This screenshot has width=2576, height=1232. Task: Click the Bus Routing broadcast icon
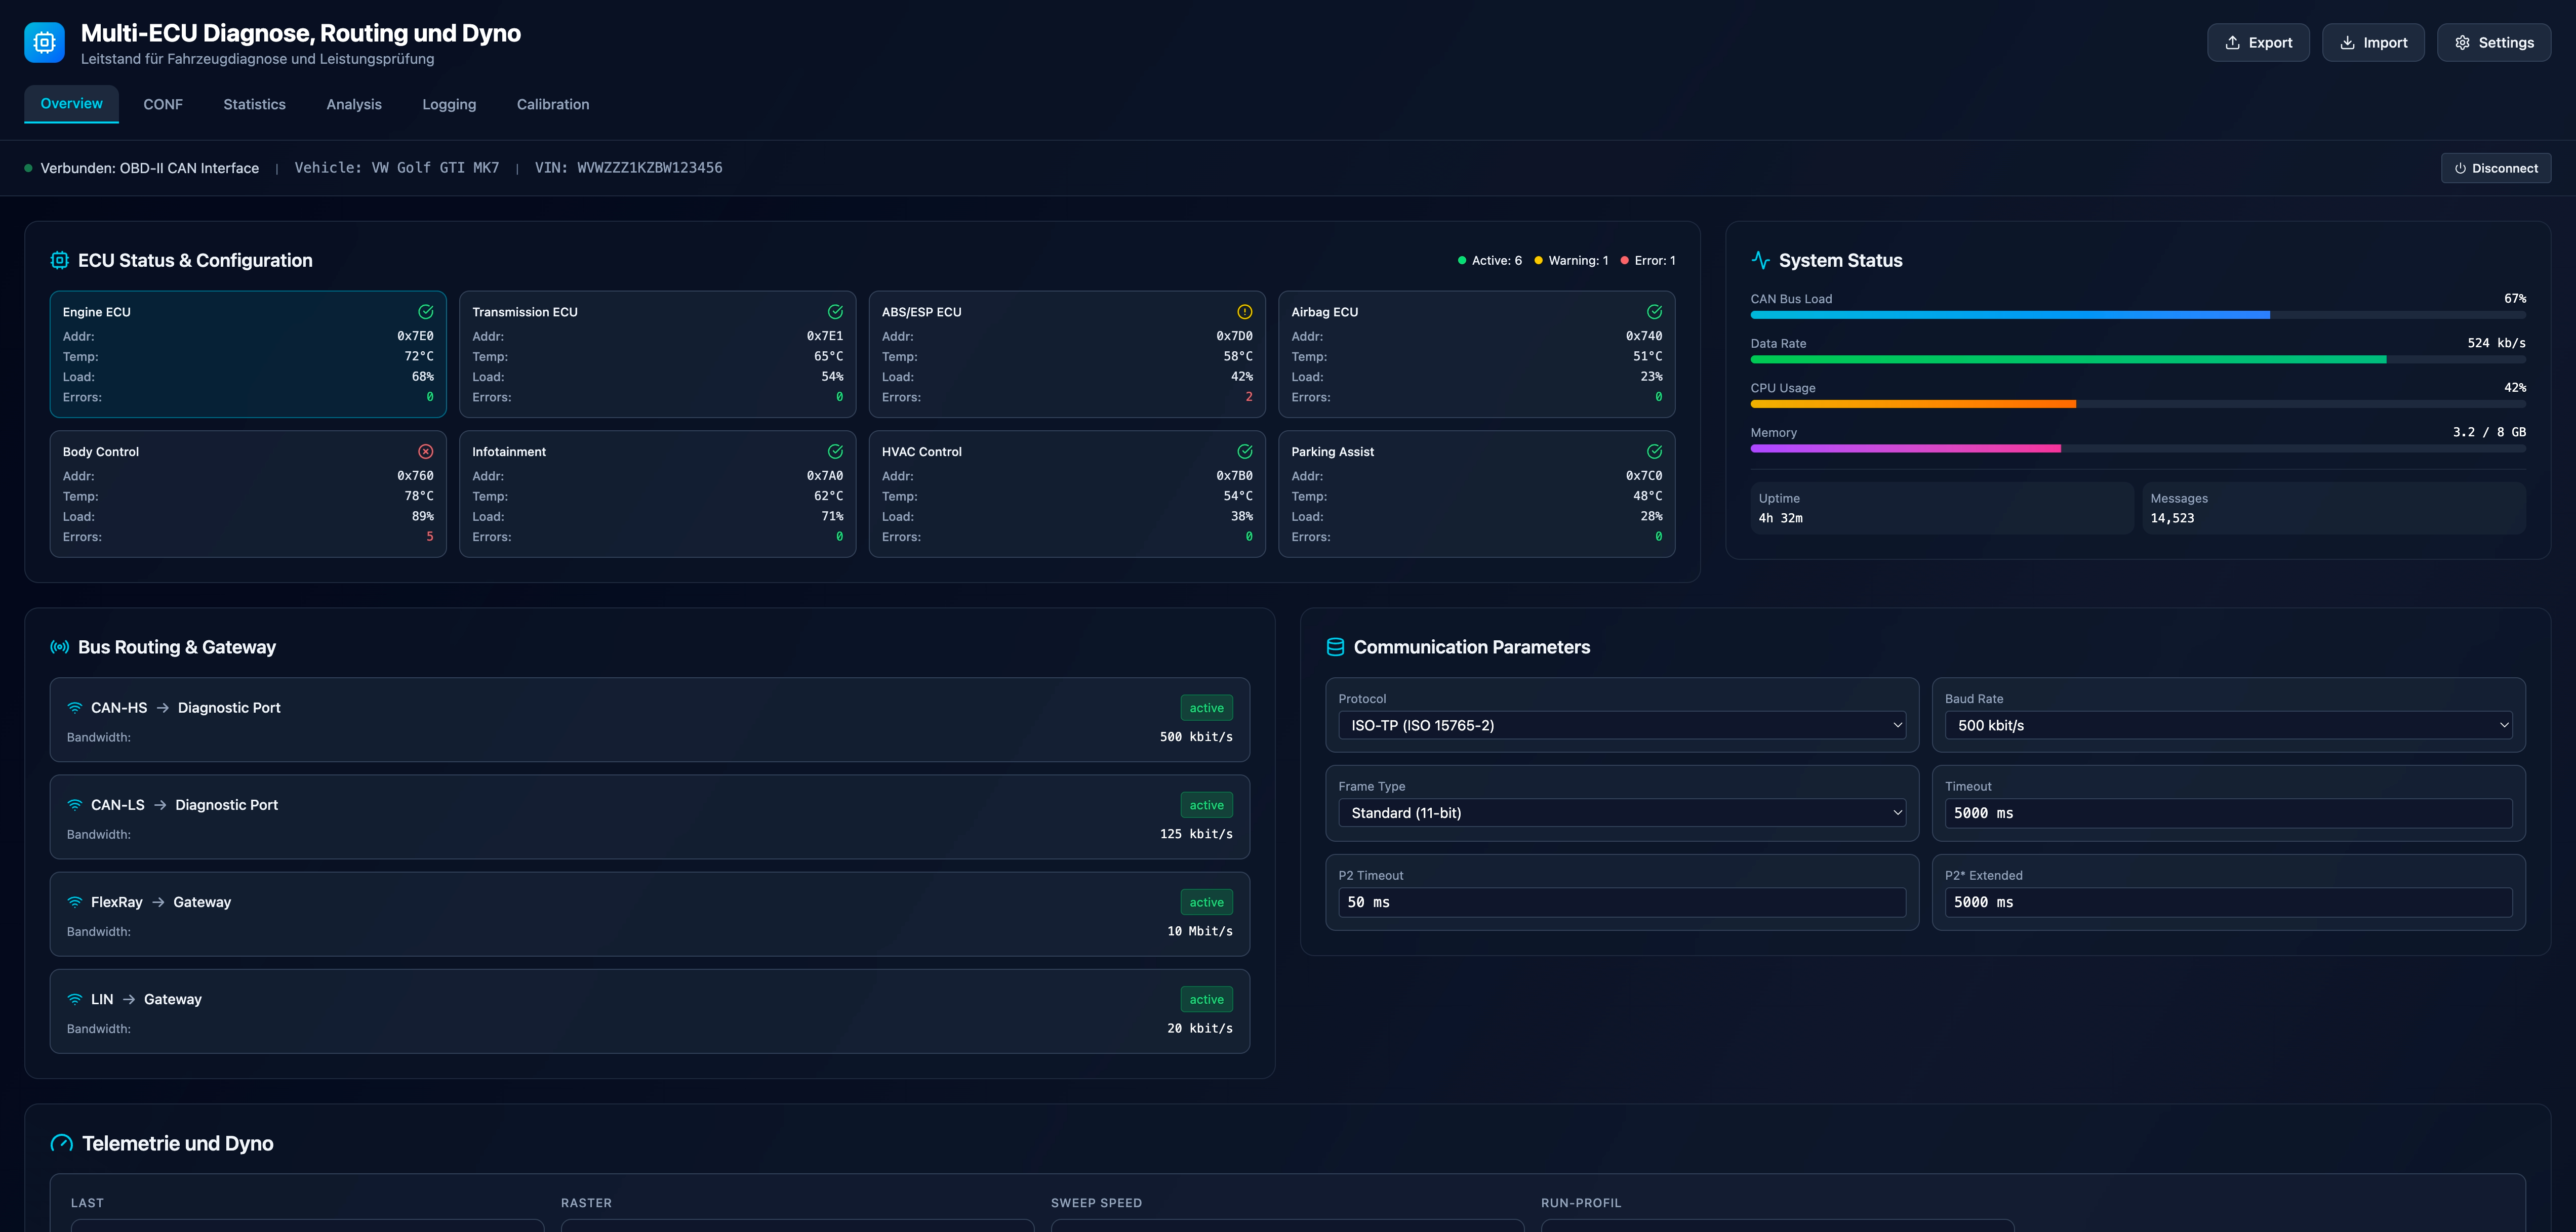pos(60,647)
